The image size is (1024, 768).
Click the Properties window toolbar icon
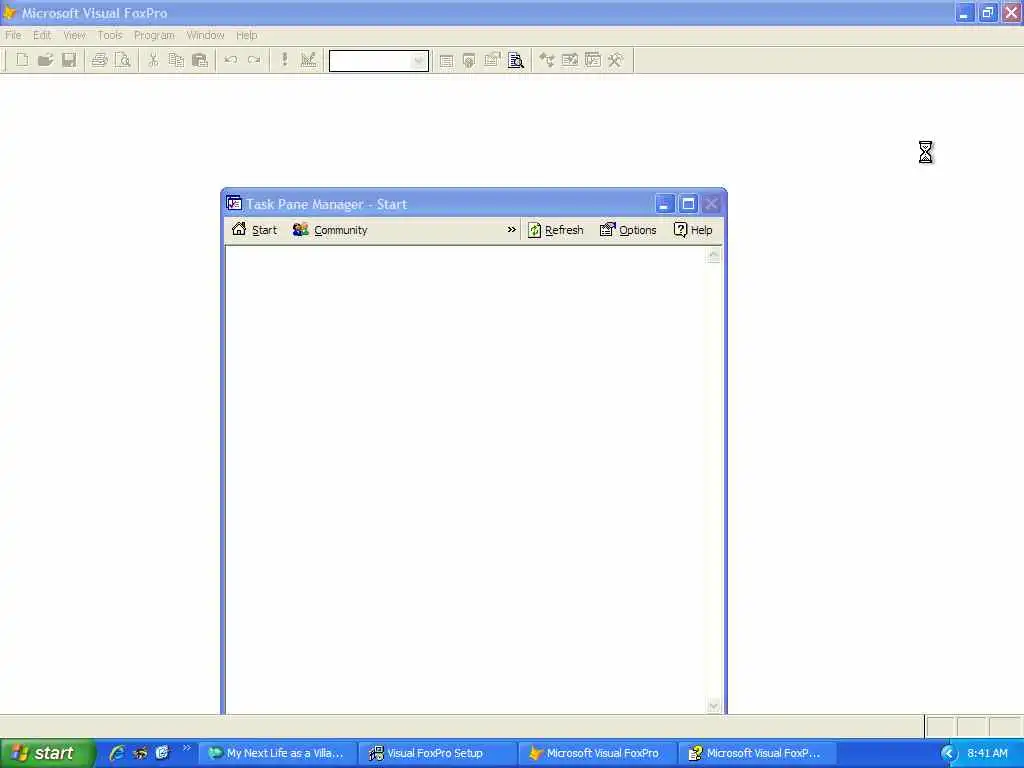(492, 61)
